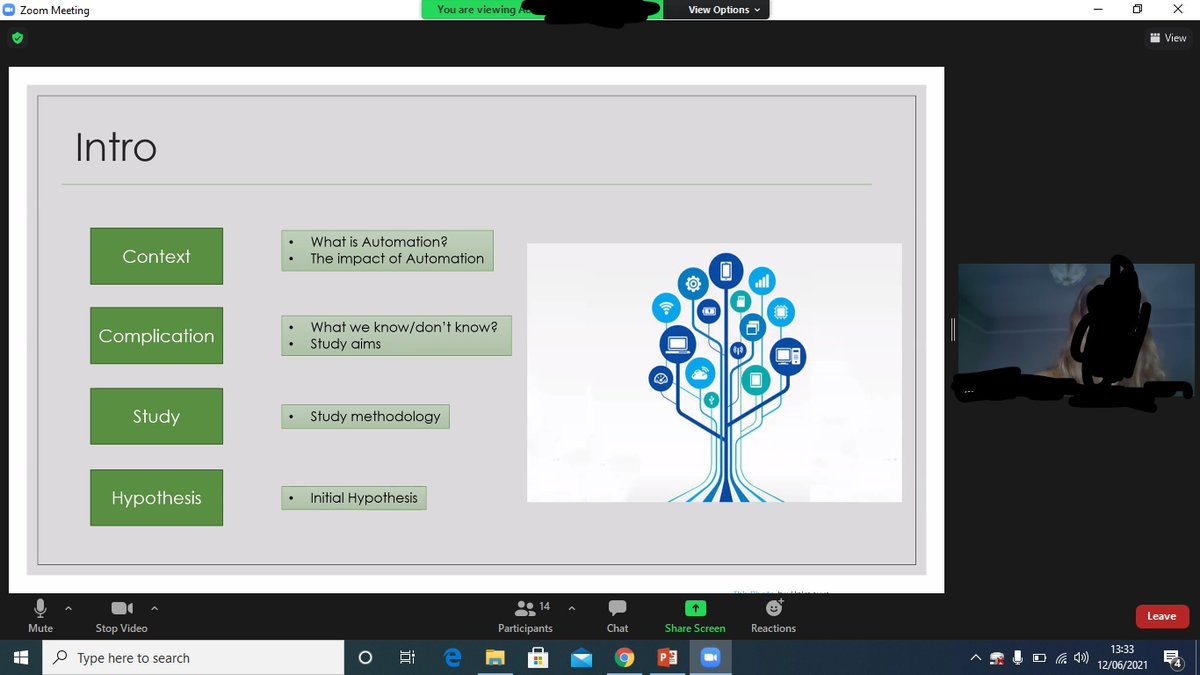Leave the Zoom meeting

[x=1161, y=616]
